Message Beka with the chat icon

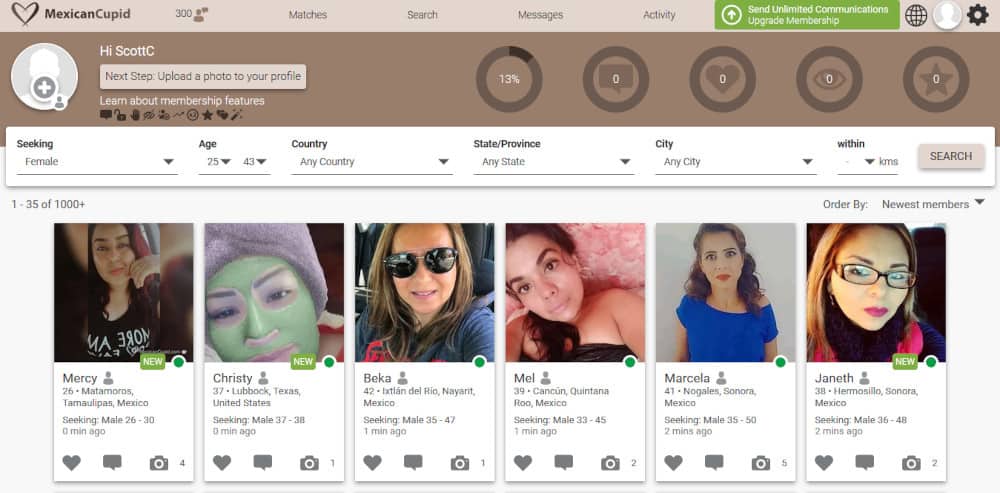click(413, 463)
